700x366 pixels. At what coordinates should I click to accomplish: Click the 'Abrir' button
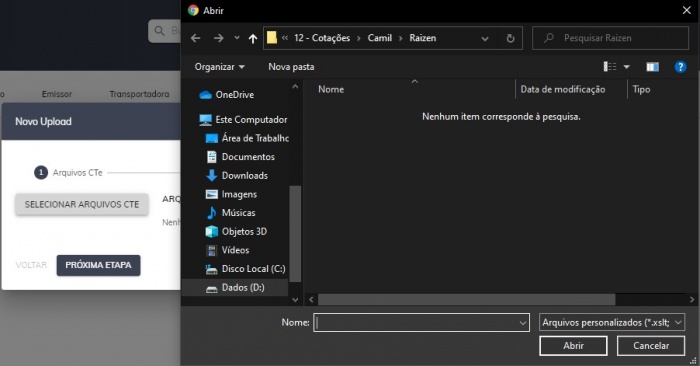pyautogui.click(x=573, y=346)
